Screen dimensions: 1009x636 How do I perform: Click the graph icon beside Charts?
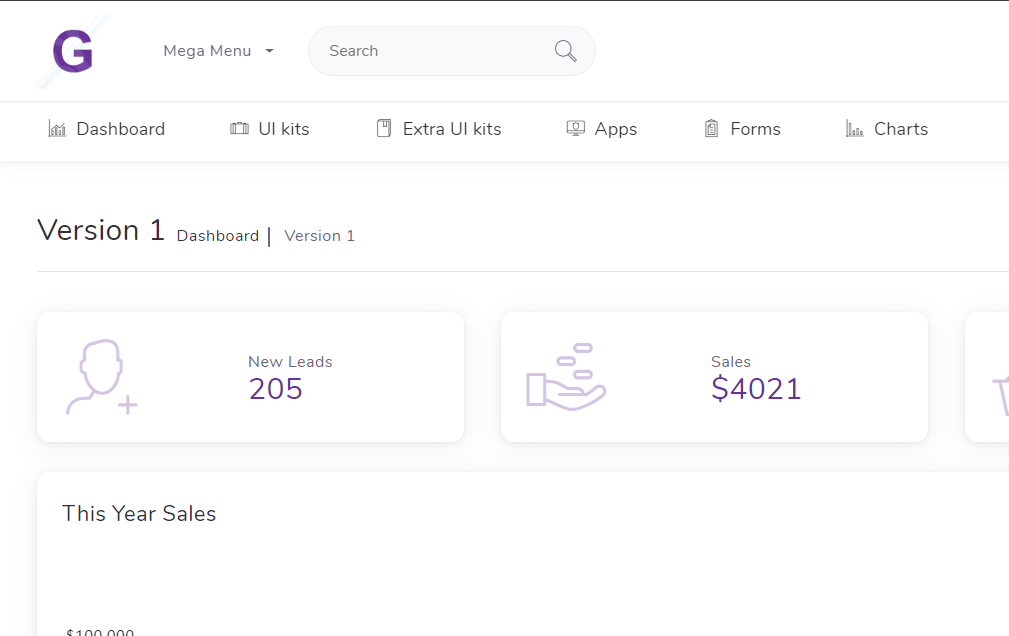854,129
